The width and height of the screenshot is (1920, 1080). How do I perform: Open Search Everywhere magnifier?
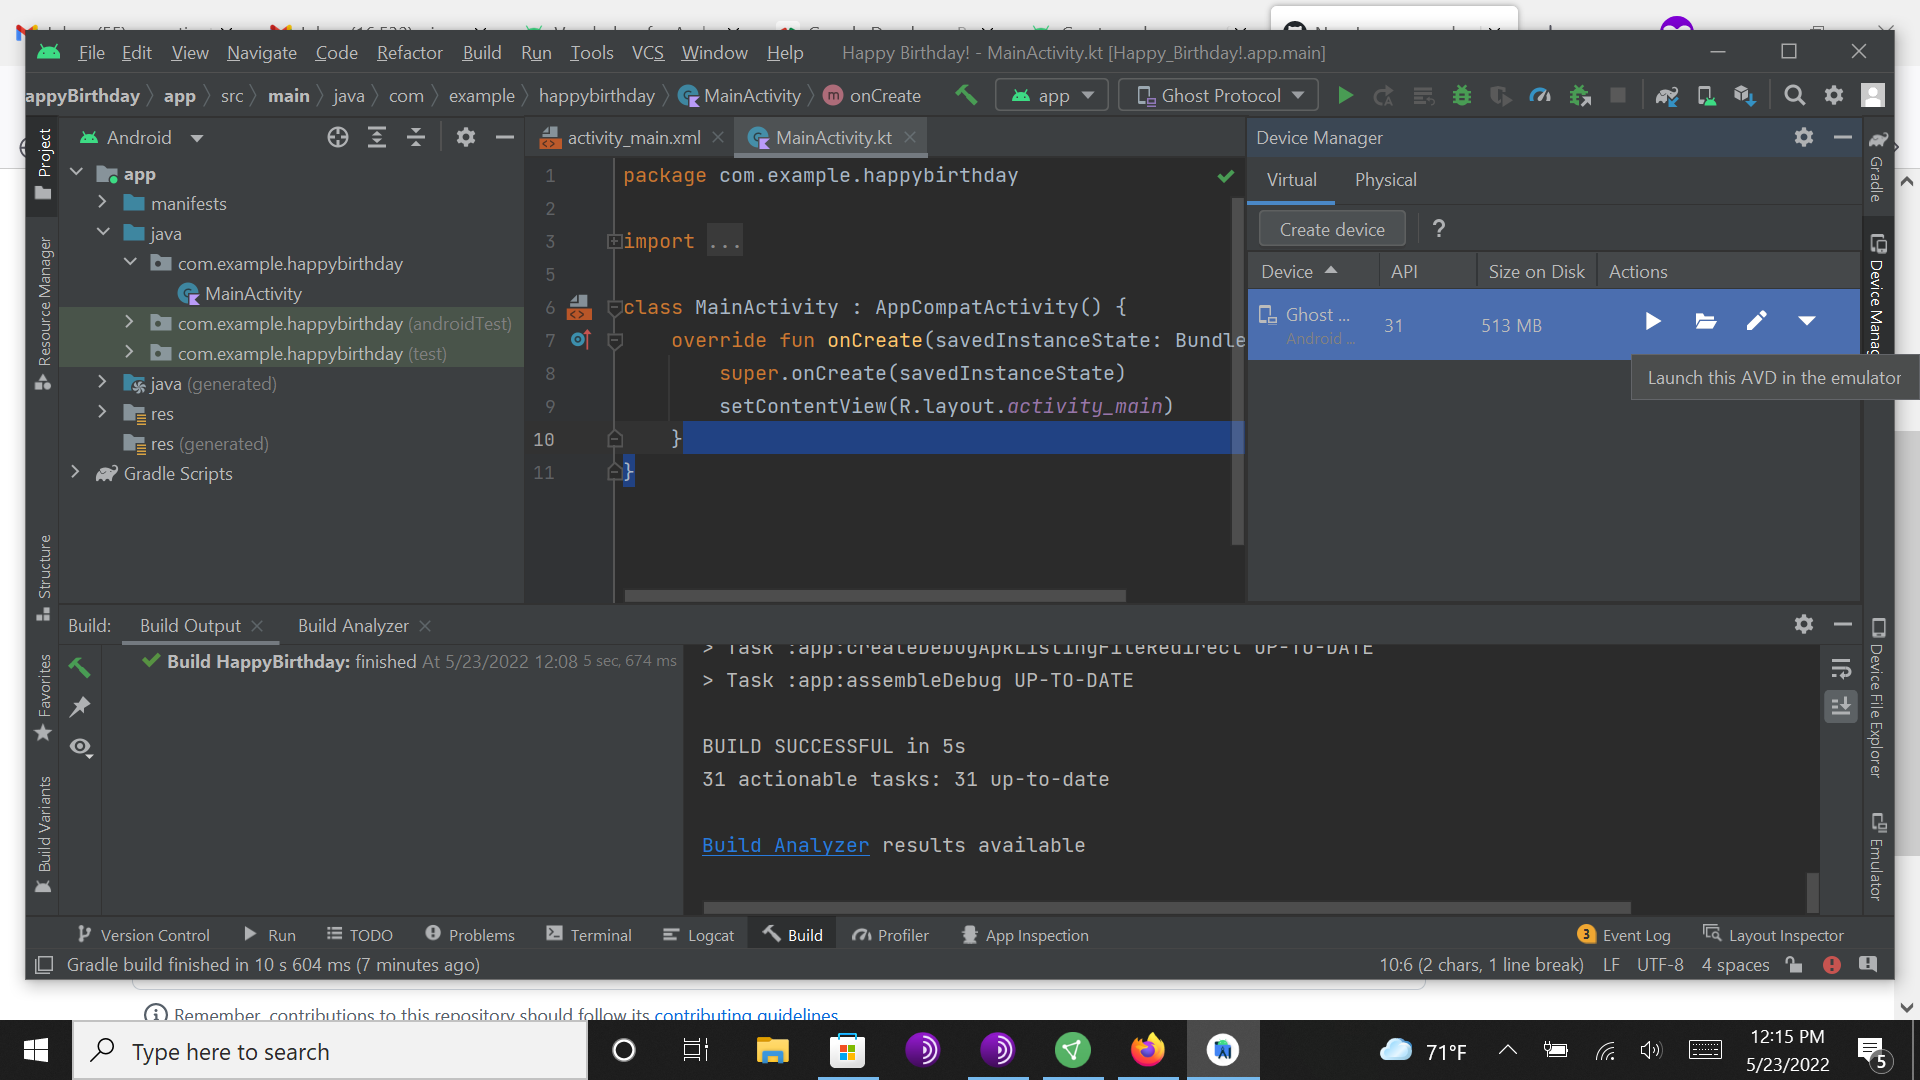(x=1795, y=95)
